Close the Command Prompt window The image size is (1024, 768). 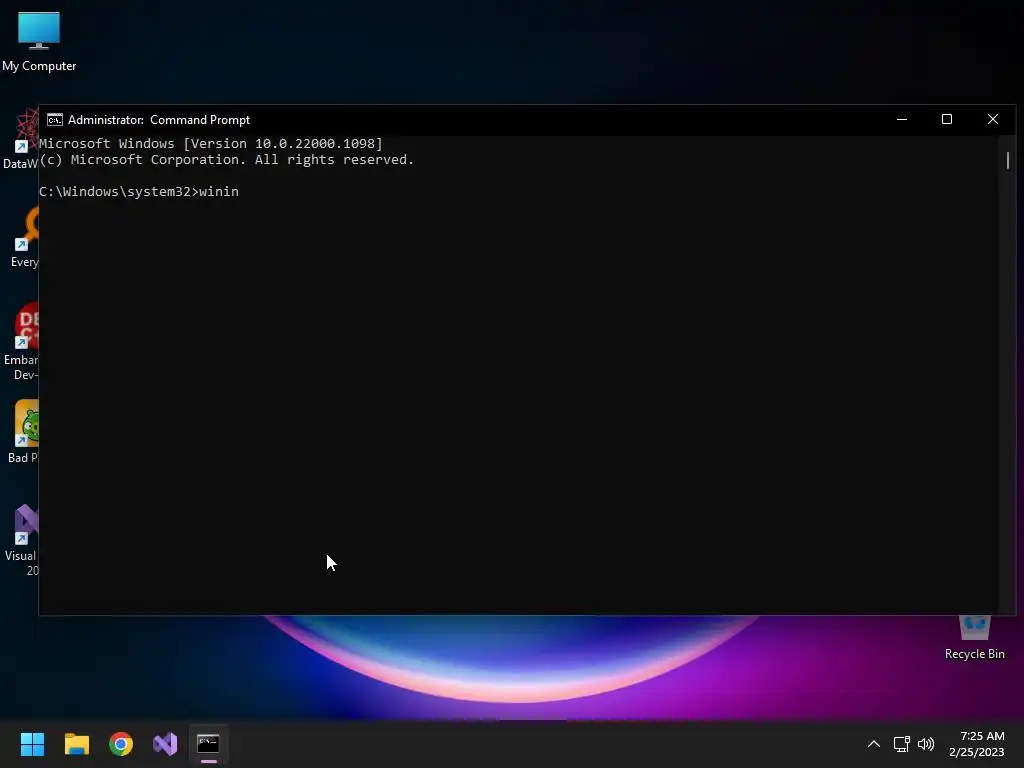coord(993,120)
